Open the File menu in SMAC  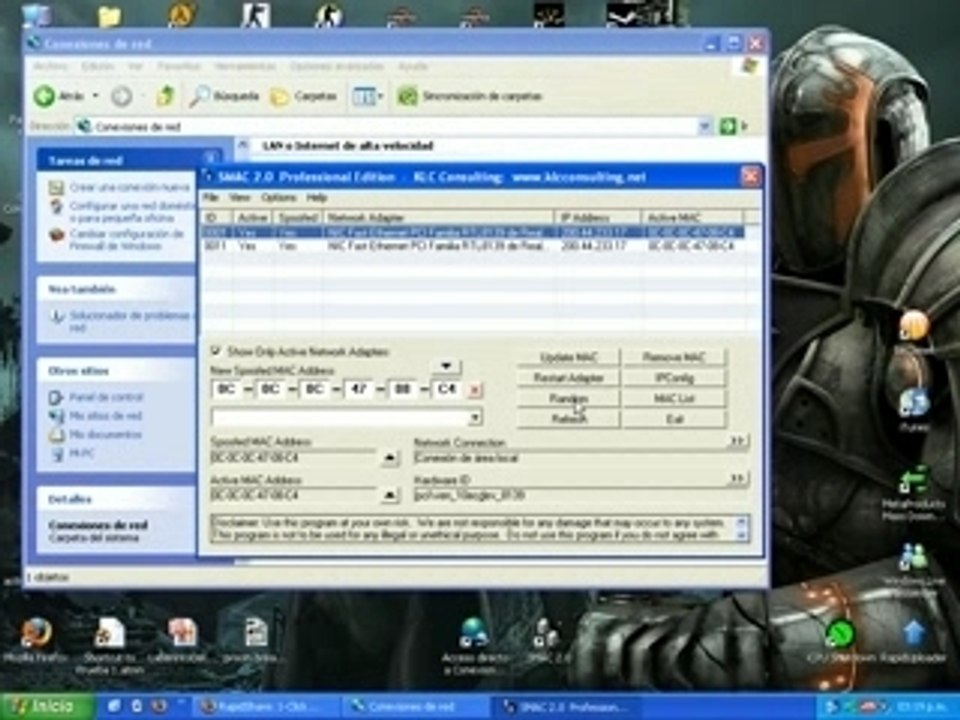click(x=211, y=198)
